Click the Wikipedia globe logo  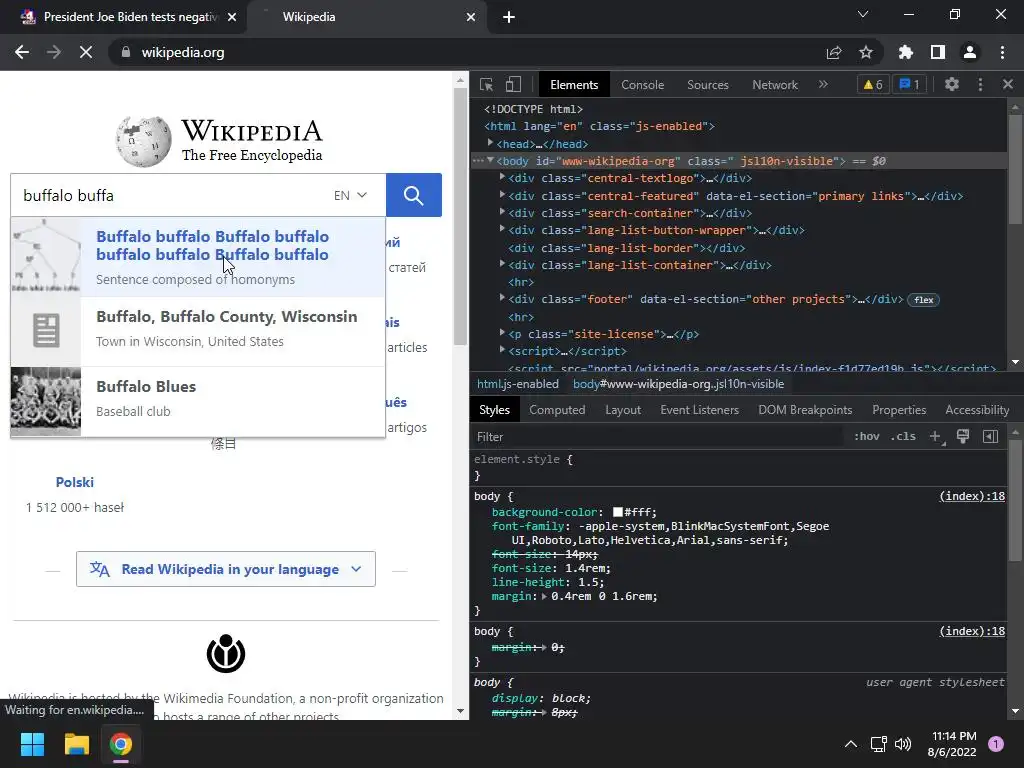tap(144, 141)
